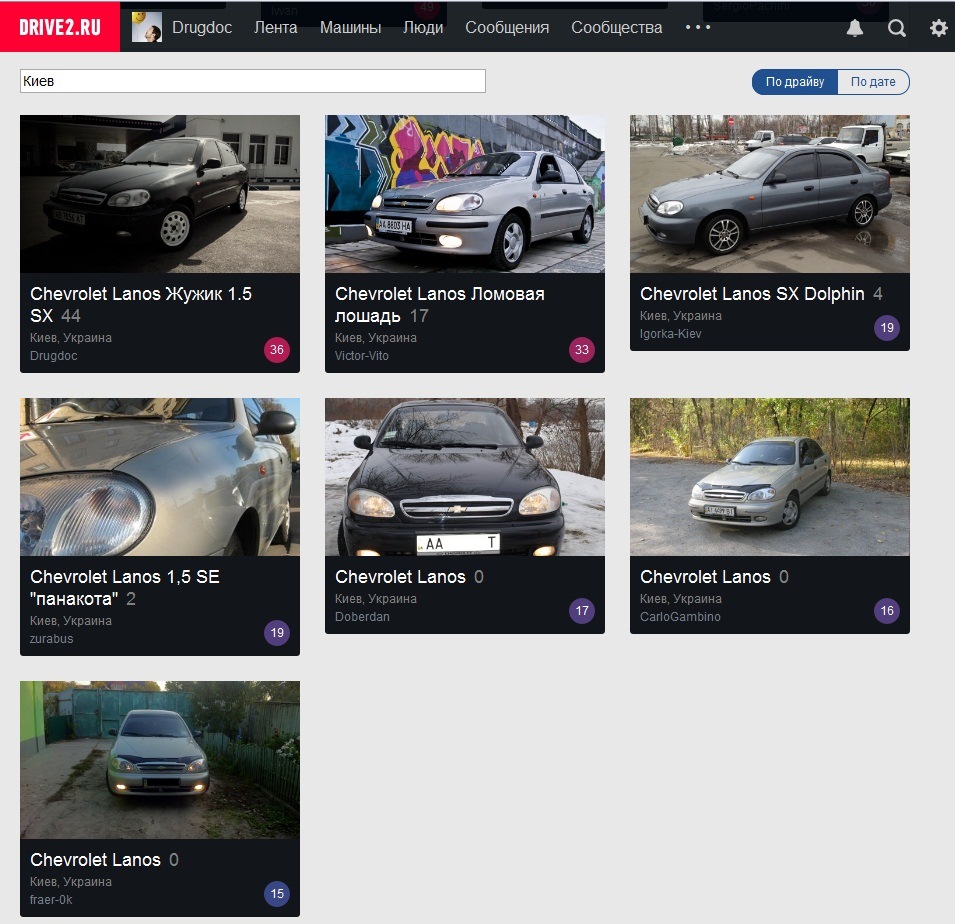The width and height of the screenshot is (955, 924).
Task: Click zurabus's rating badge 19
Action: coord(277,633)
